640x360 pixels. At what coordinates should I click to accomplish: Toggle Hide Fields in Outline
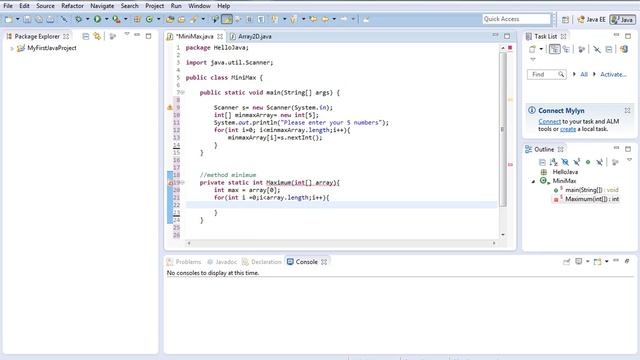click(x=565, y=162)
